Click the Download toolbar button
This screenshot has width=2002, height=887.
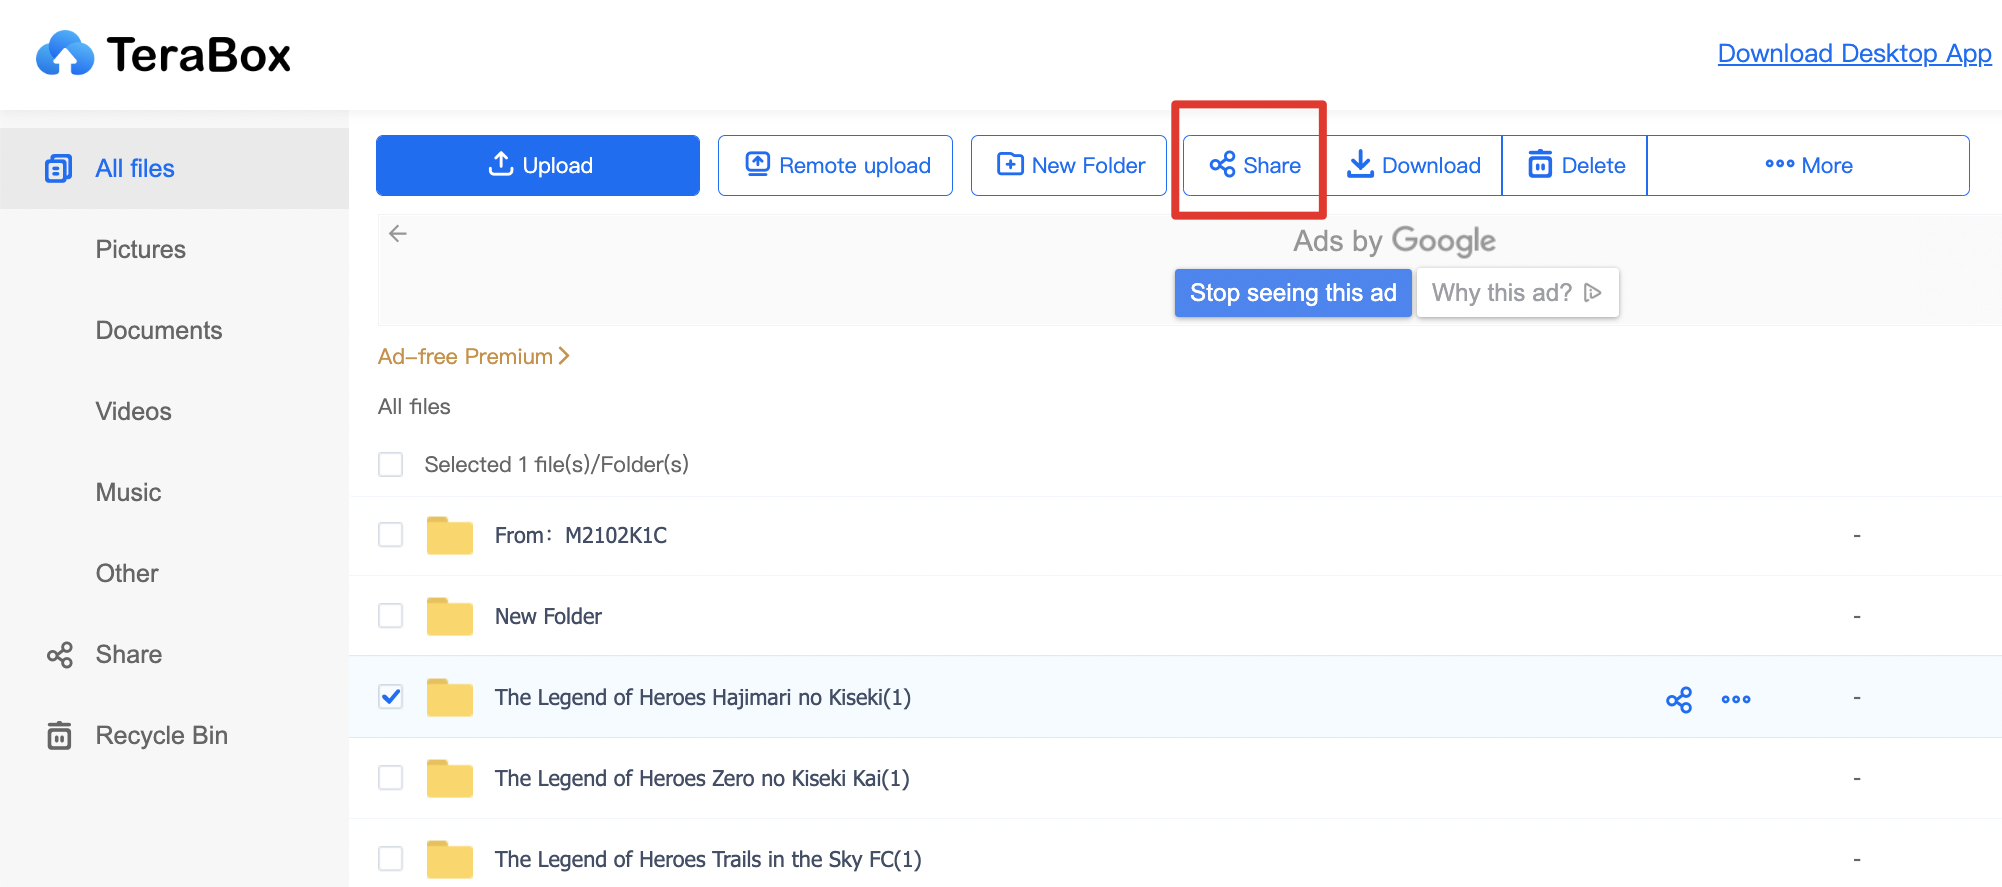click(1414, 165)
